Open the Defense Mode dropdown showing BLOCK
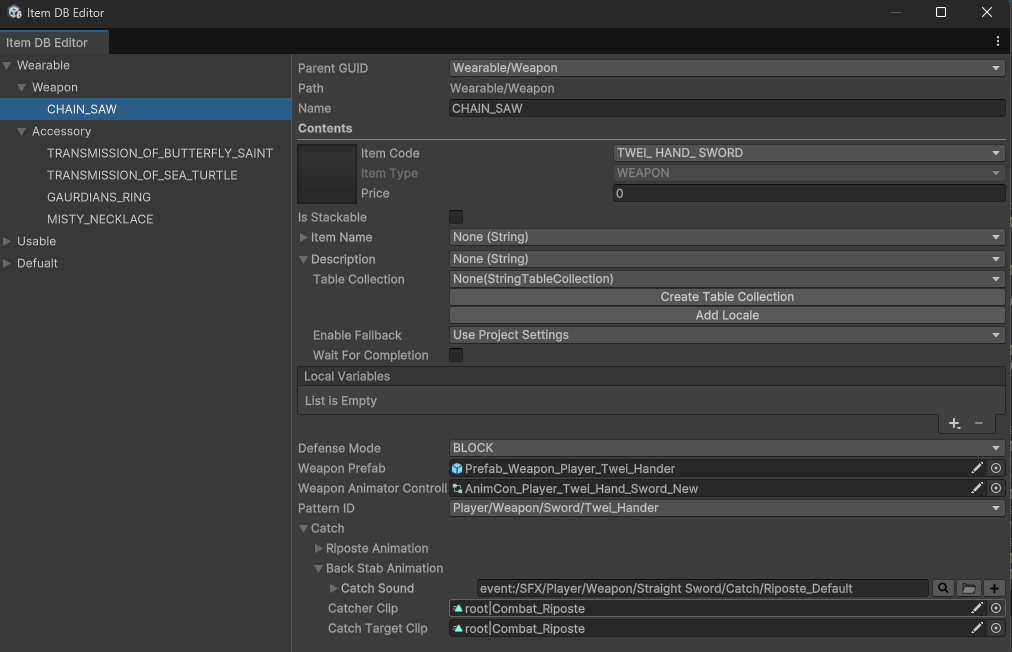Viewport: 1012px width, 652px height. [727, 448]
